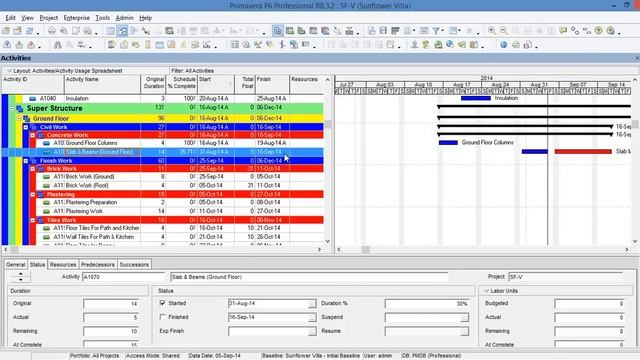Click the Finish column header
The width and height of the screenshot is (640, 360).
coord(272,84)
